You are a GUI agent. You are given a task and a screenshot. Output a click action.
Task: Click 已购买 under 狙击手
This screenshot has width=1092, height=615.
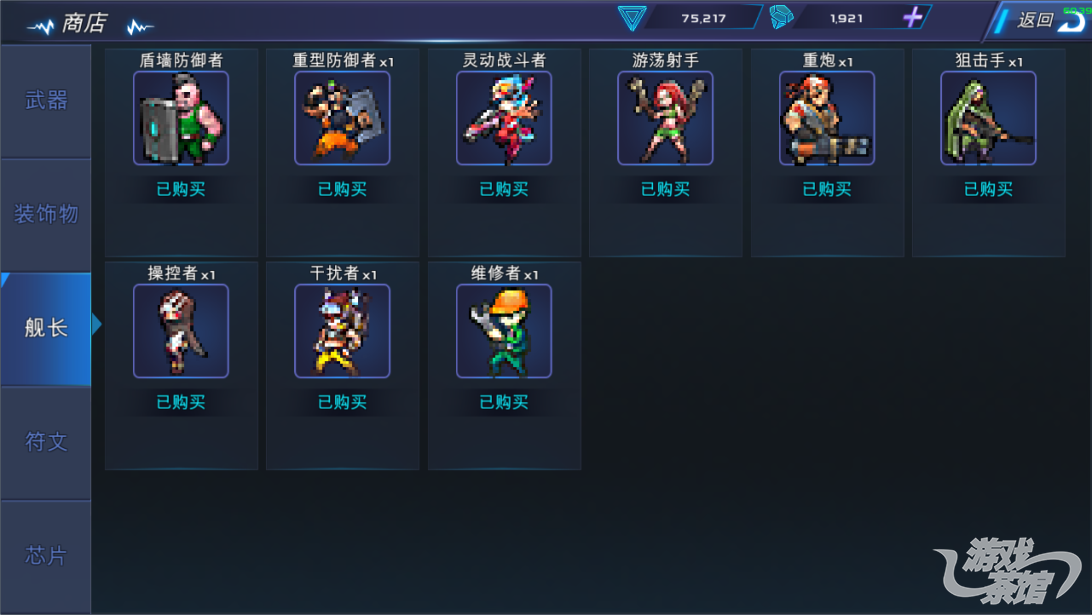pos(988,189)
